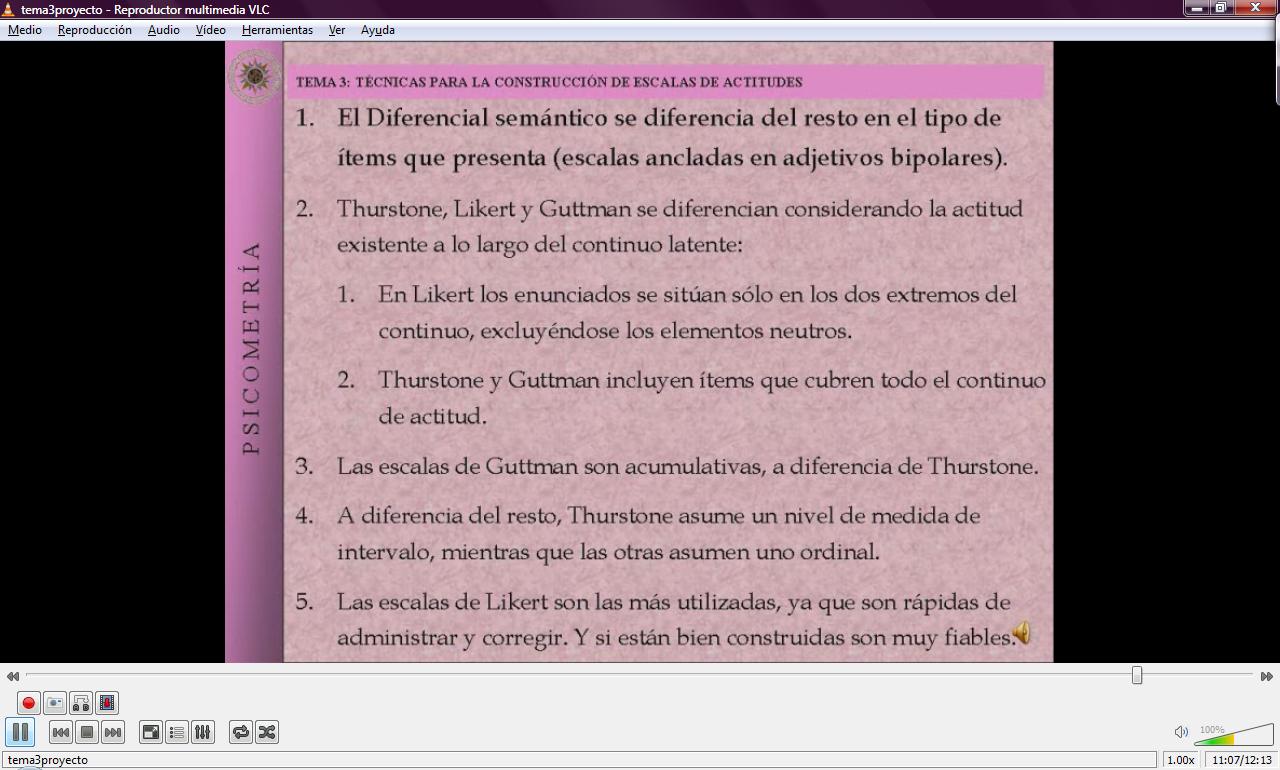Open extended settings equalizer icon
The height and width of the screenshot is (770, 1280).
203,733
